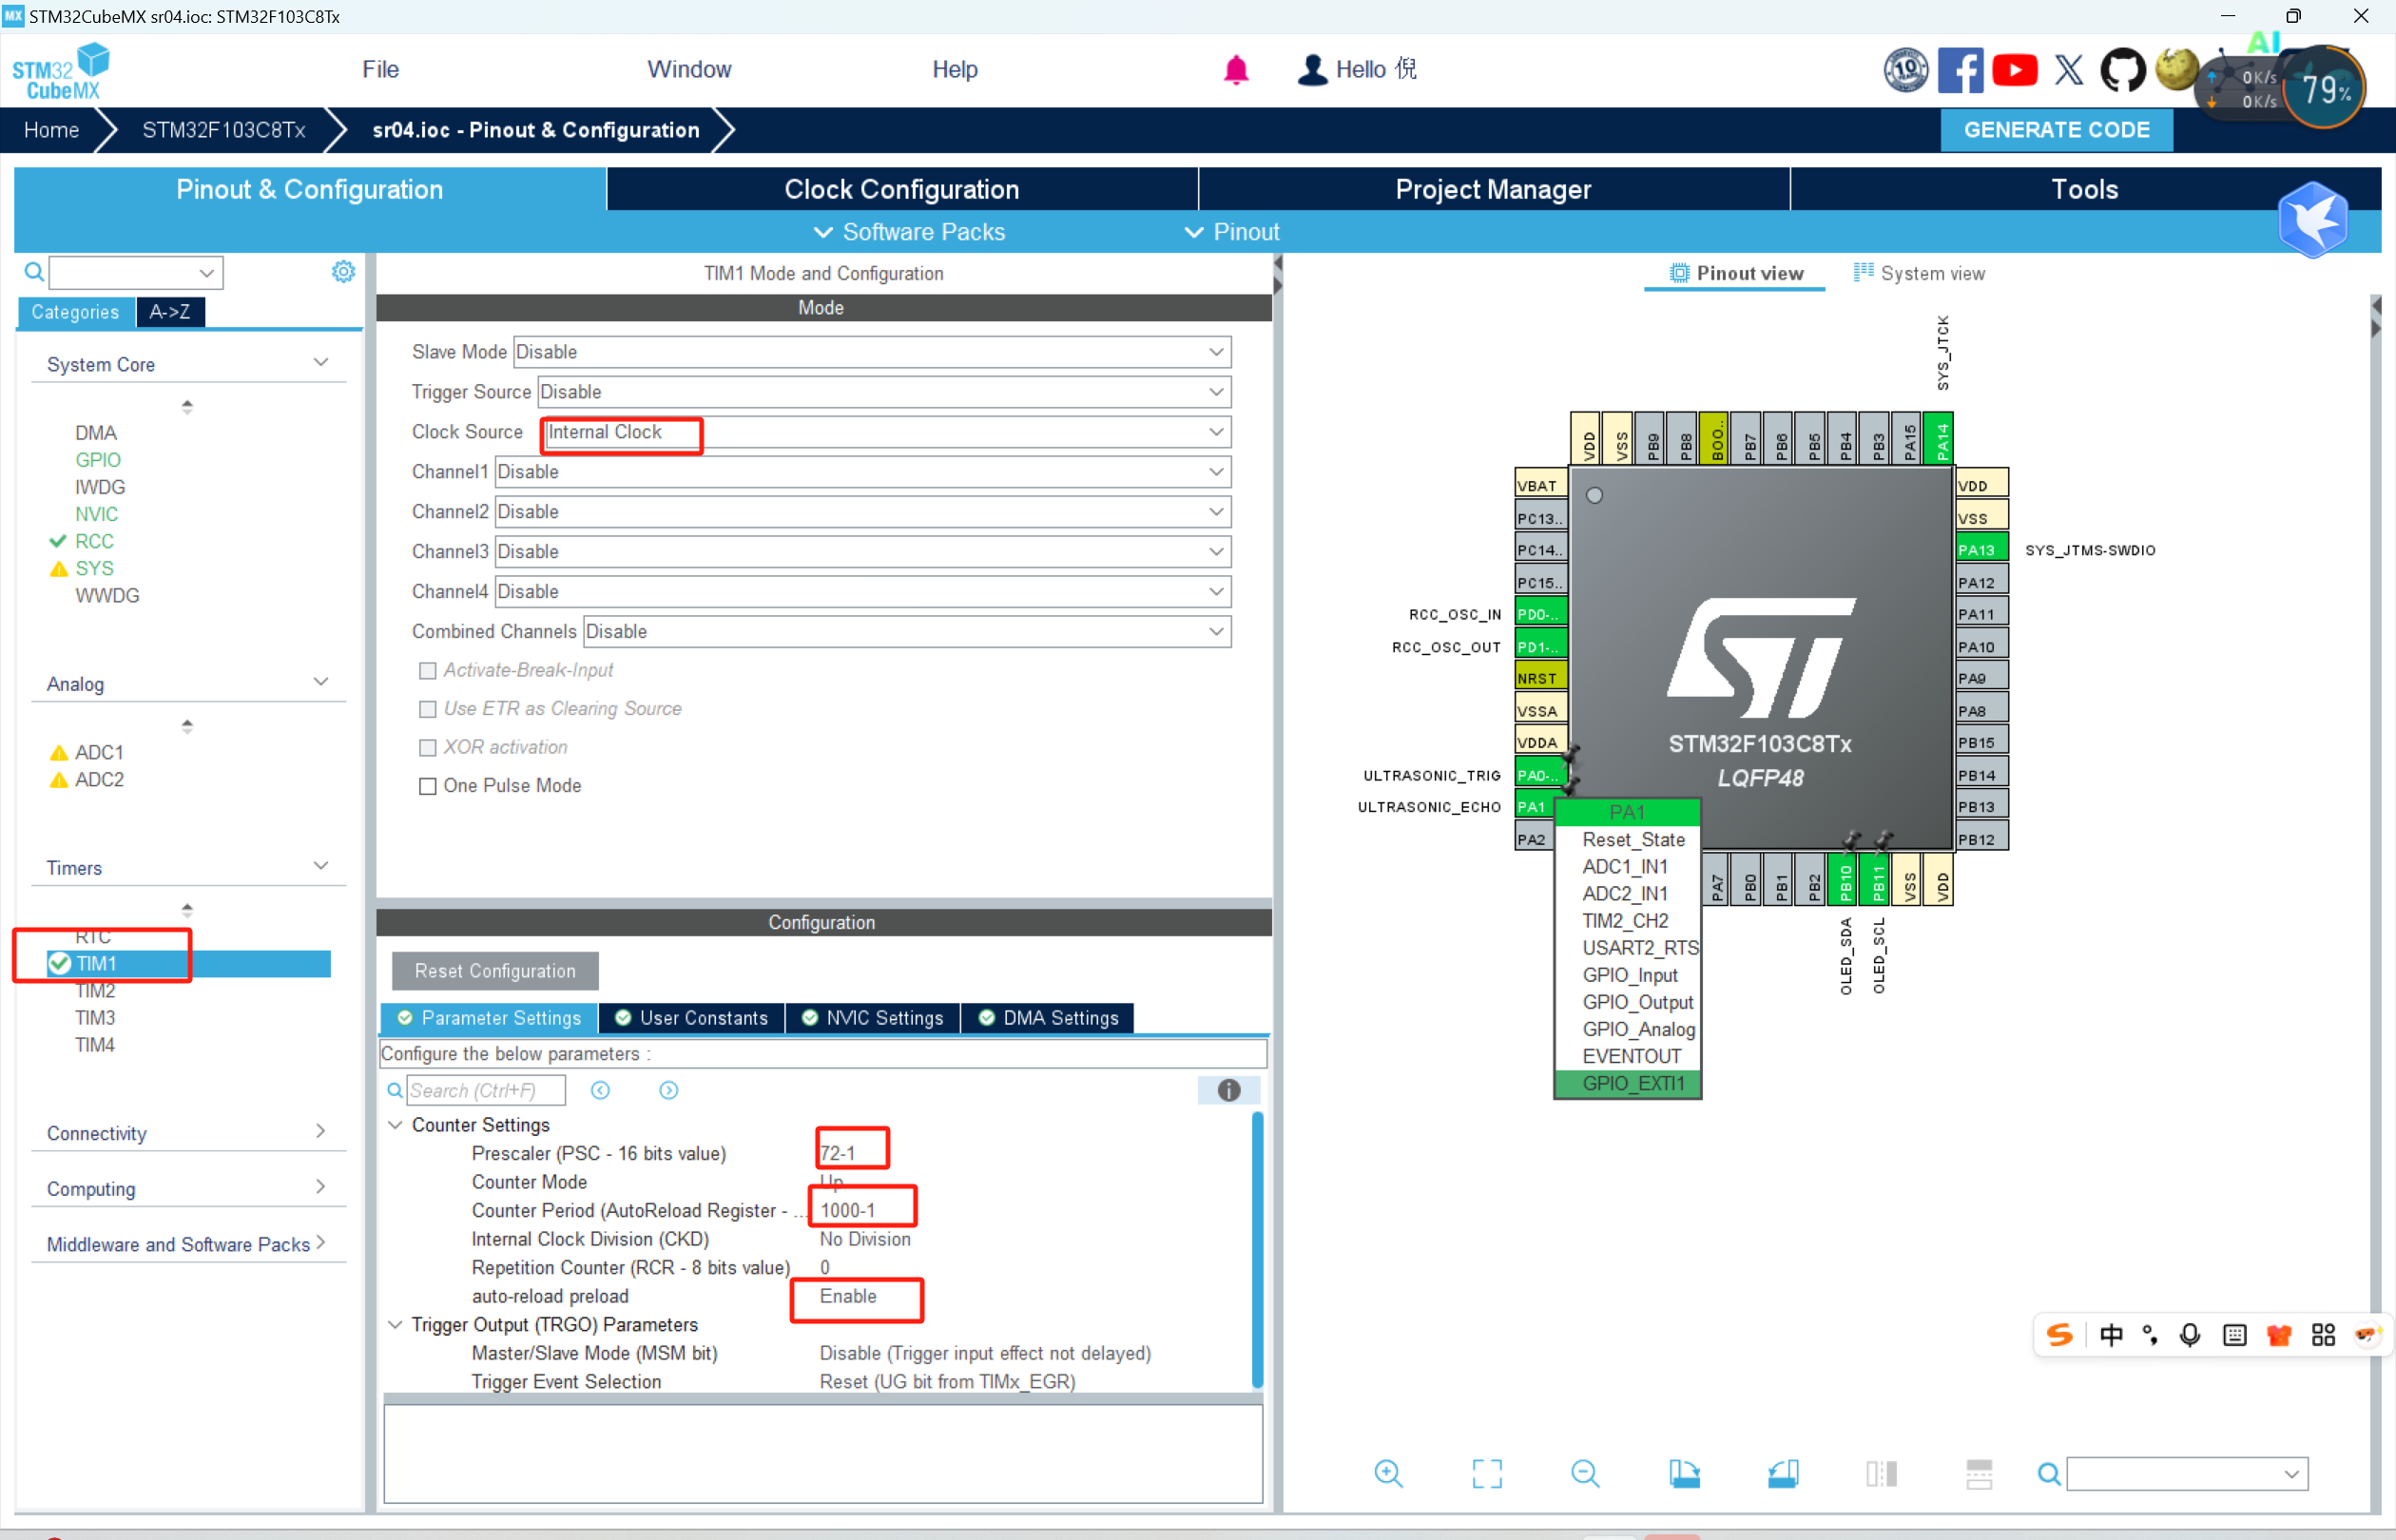The width and height of the screenshot is (2396, 1540).
Task: Open the GitHub link icon
Action: (2122, 70)
